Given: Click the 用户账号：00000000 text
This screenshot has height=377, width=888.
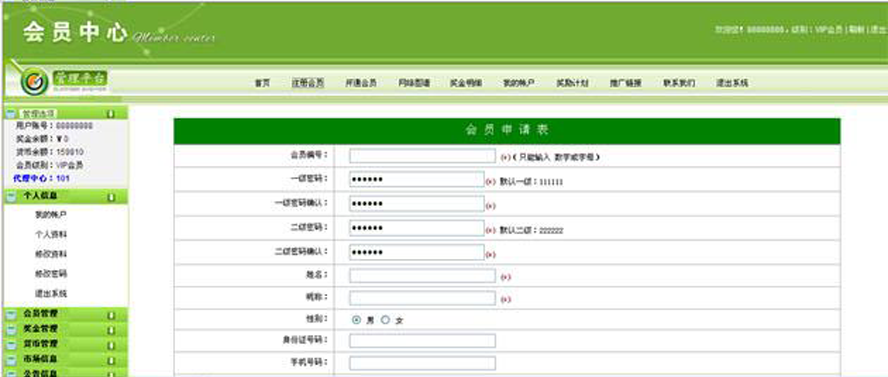Looking at the screenshot, I should (54, 126).
